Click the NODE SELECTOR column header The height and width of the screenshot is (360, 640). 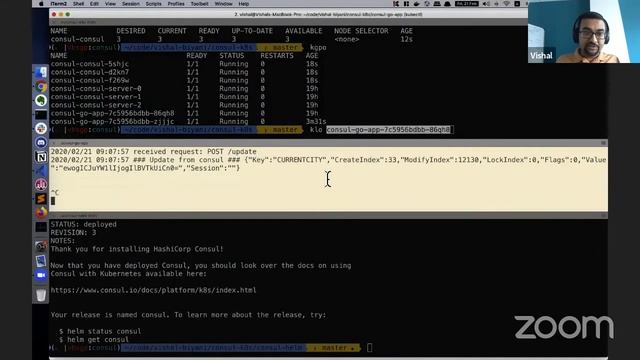point(361,31)
